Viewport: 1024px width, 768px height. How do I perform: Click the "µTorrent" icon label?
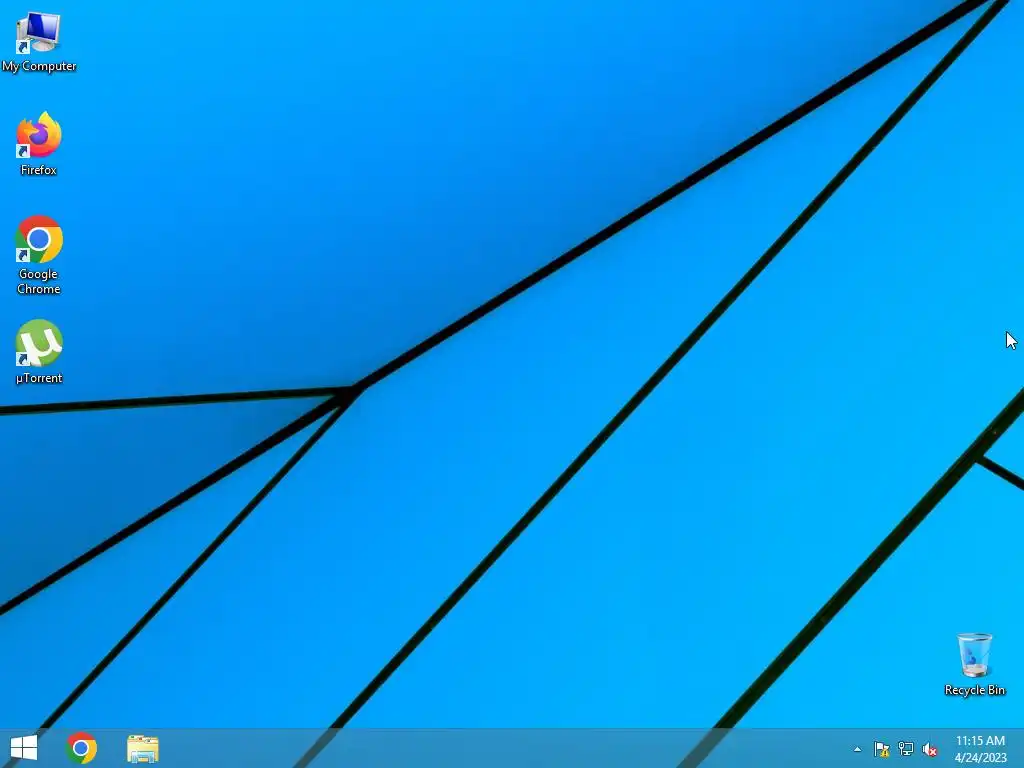pos(39,378)
